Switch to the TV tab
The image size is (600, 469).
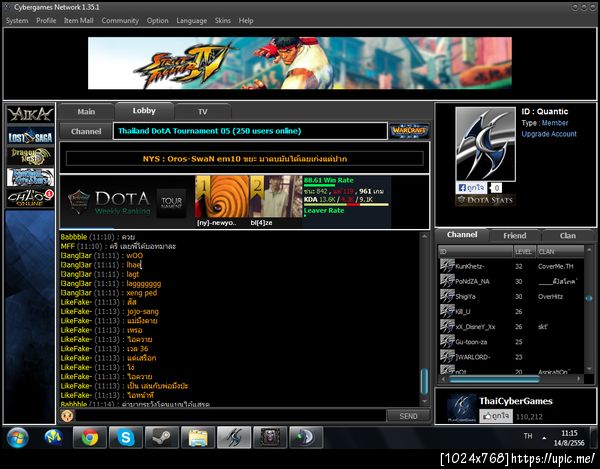pos(203,112)
